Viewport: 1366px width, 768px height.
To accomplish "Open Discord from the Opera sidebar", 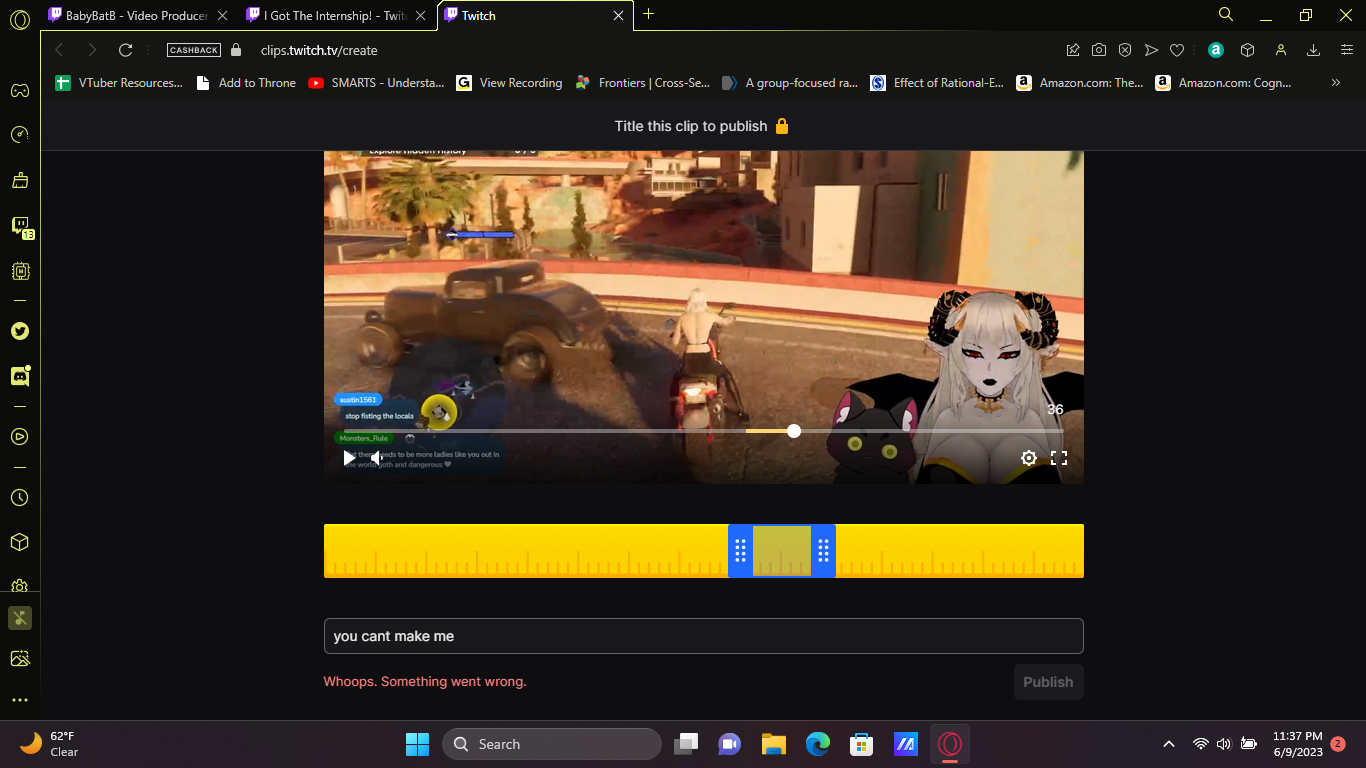I will pyautogui.click(x=20, y=376).
